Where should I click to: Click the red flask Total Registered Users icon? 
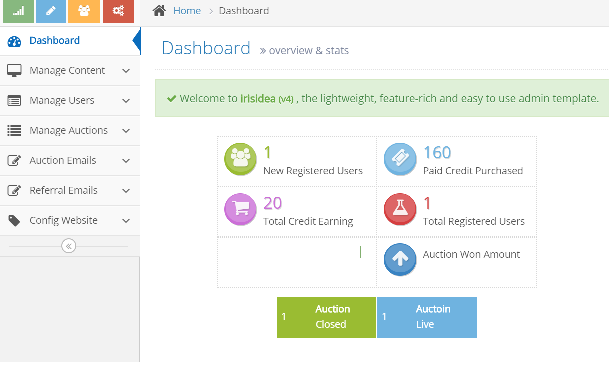click(400, 209)
